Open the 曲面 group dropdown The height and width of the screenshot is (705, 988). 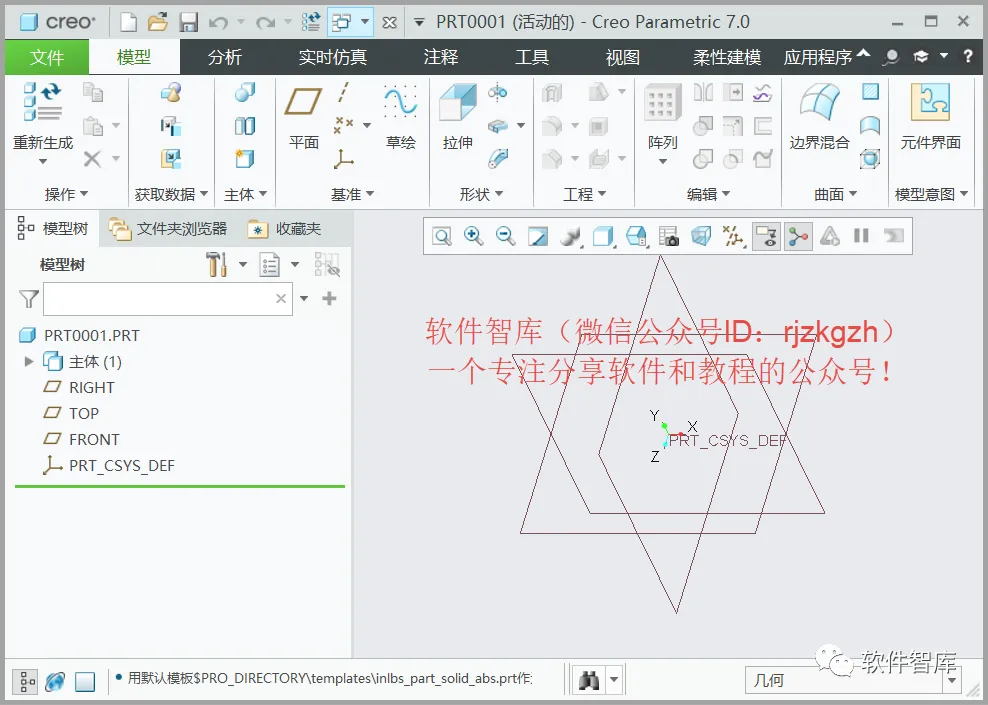tap(836, 194)
